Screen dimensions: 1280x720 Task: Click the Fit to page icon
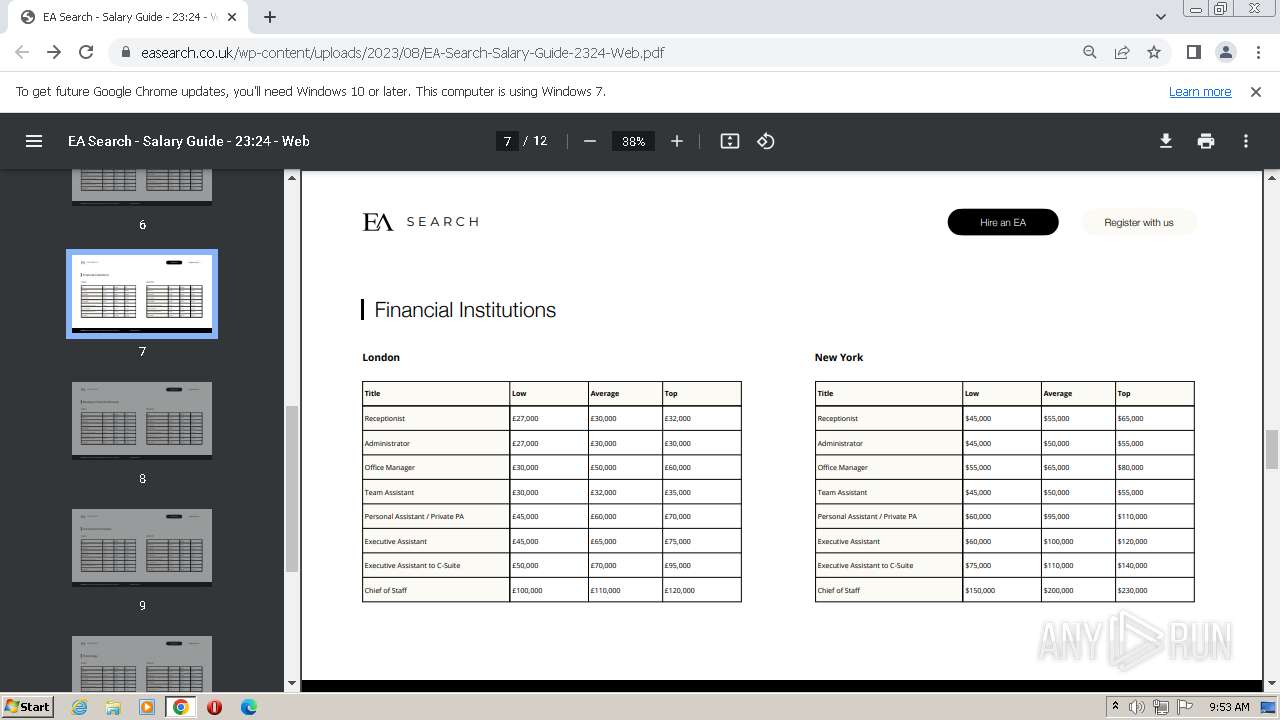point(730,141)
